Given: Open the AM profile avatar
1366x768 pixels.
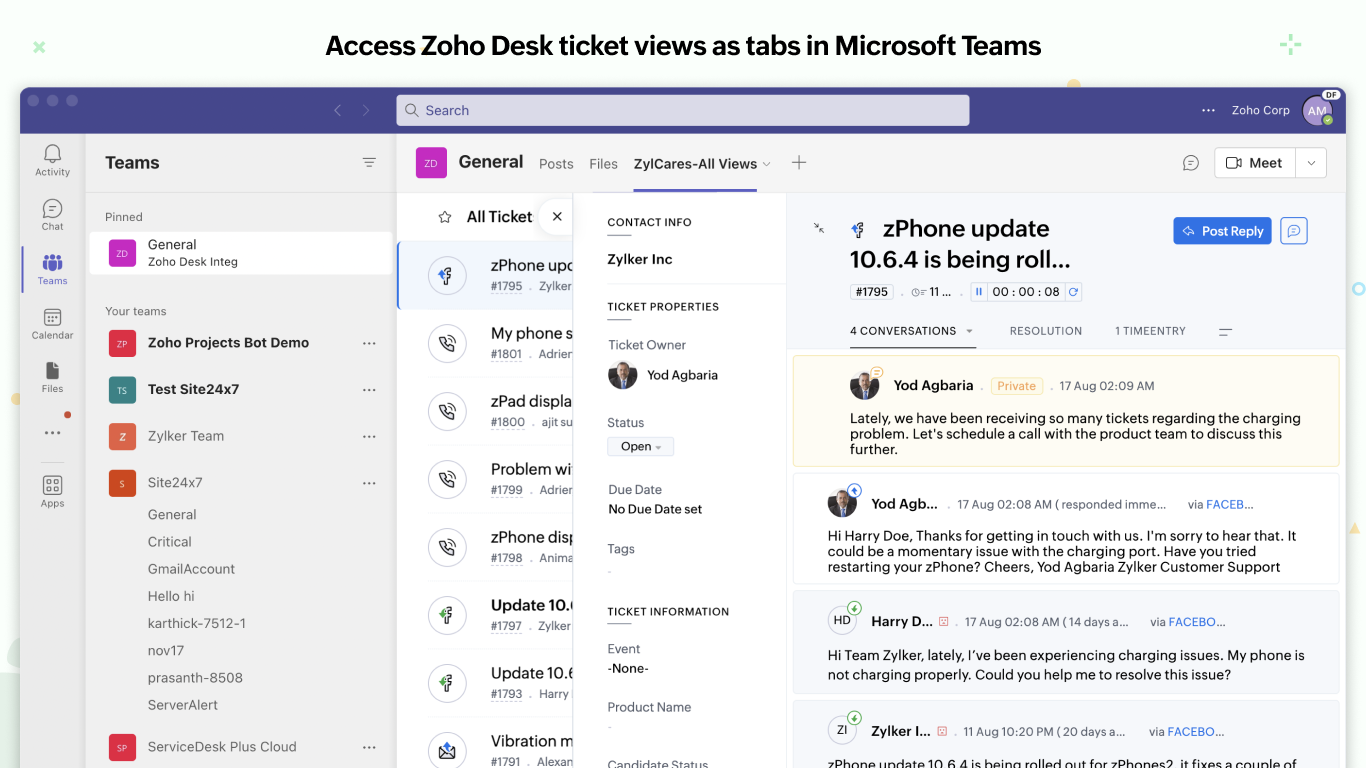Looking at the screenshot, I should coord(1317,111).
